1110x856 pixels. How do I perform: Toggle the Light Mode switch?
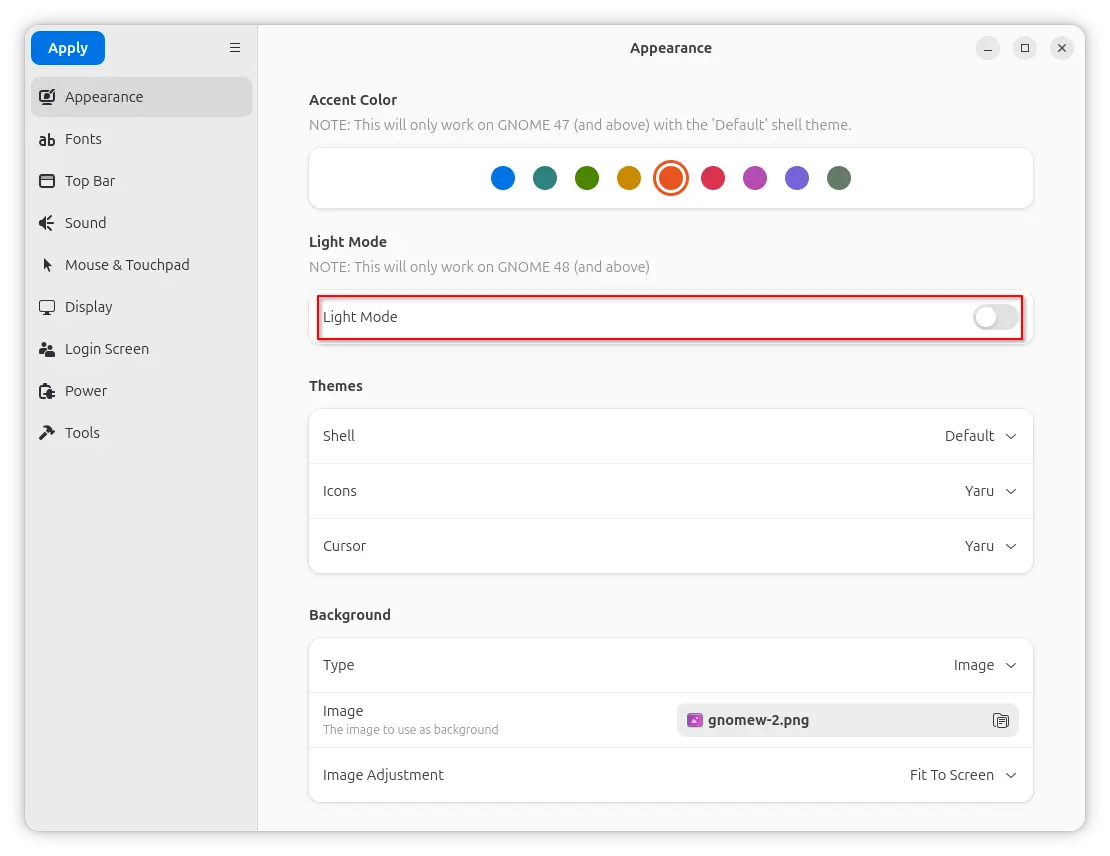click(995, 317)
